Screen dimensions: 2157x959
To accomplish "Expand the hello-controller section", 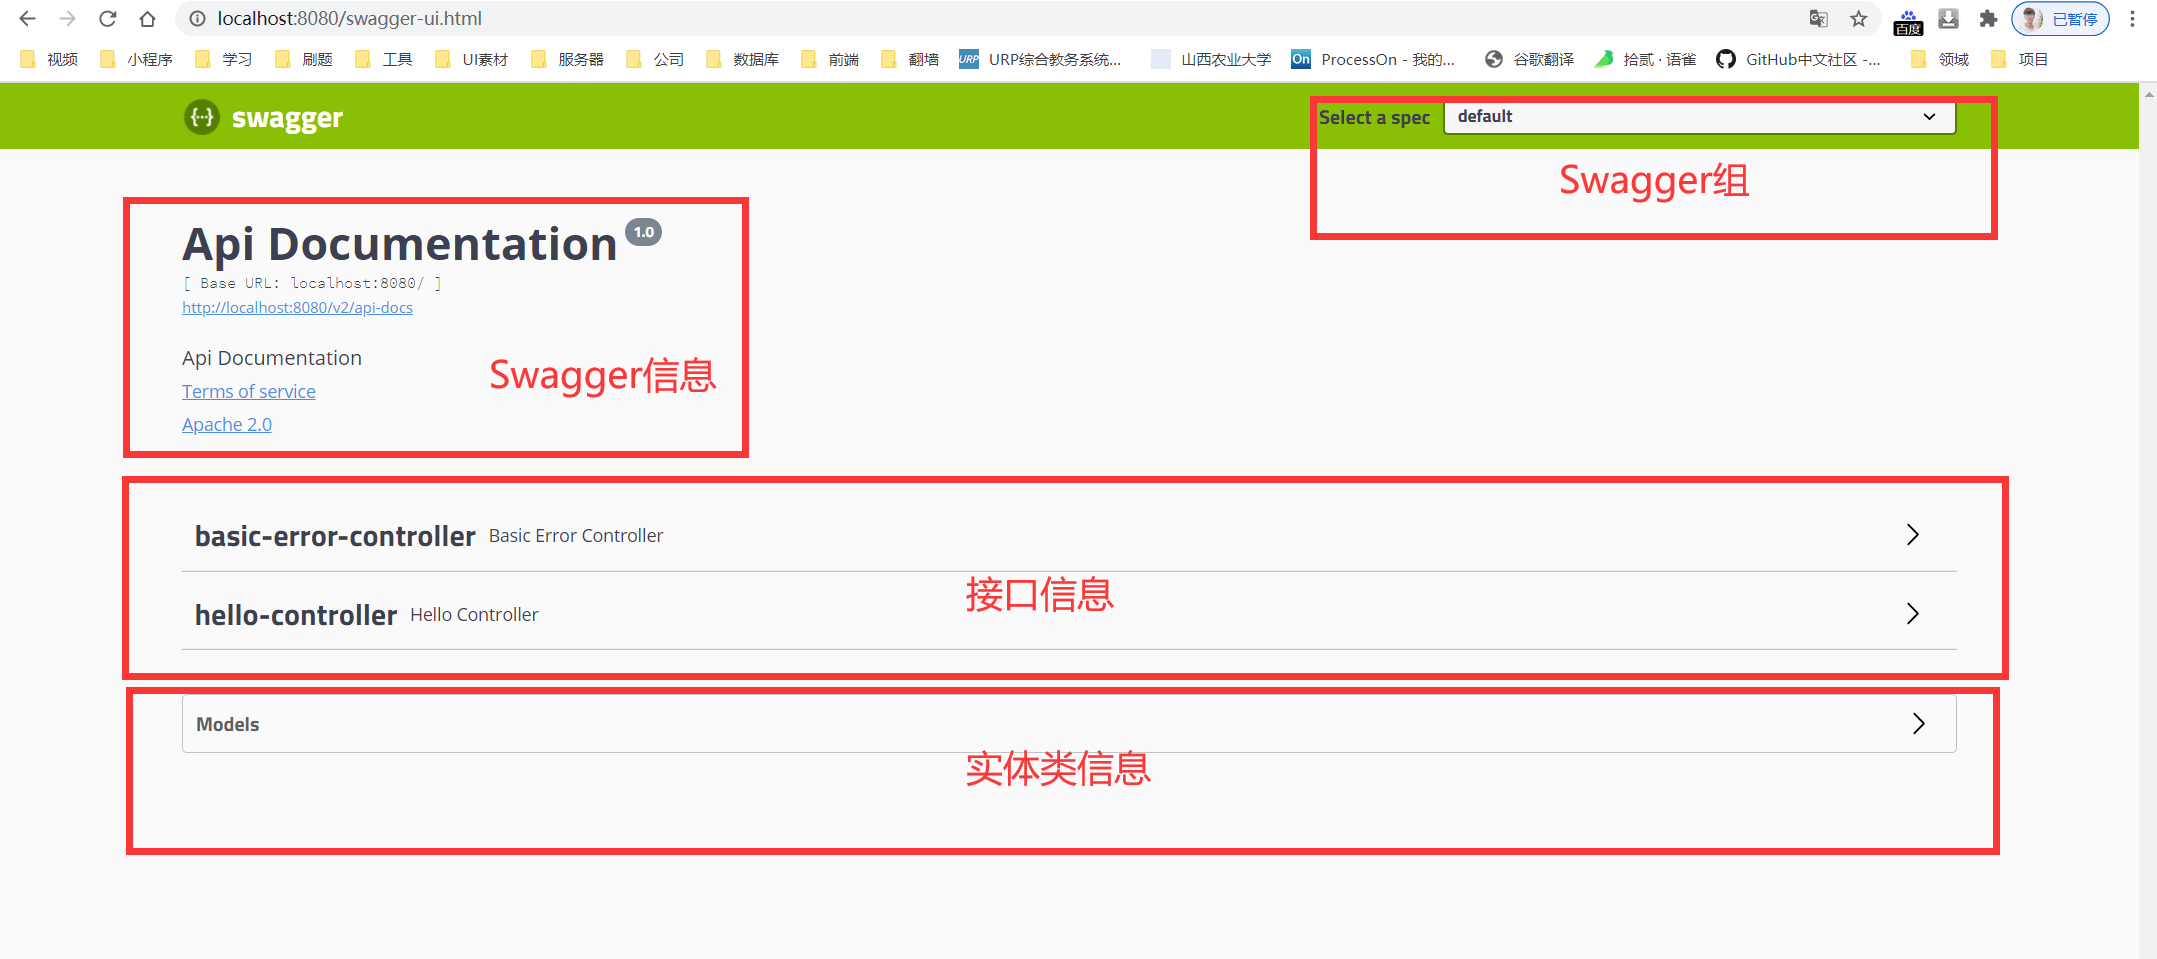I will coord(1069,614).
